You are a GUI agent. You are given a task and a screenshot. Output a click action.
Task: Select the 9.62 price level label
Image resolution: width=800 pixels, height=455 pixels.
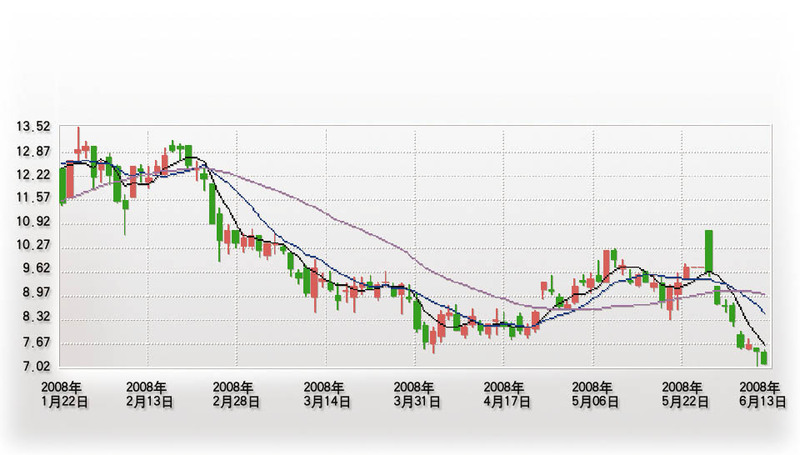pyautogui.click(x=34, y=269)
